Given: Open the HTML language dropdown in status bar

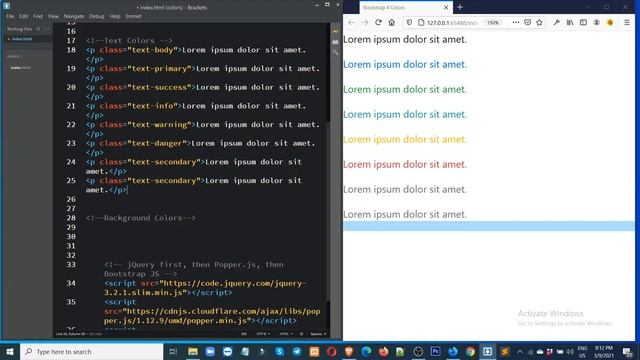Looking at the screenshot, I should pyautogui.click(x=286, y=334).
